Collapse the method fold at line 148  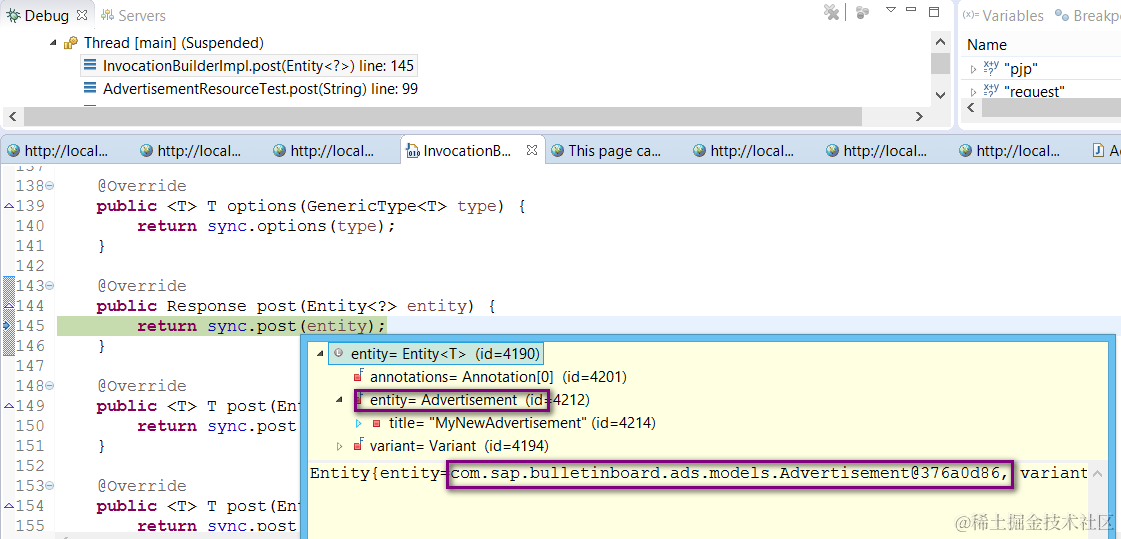[x=50, y=386]
